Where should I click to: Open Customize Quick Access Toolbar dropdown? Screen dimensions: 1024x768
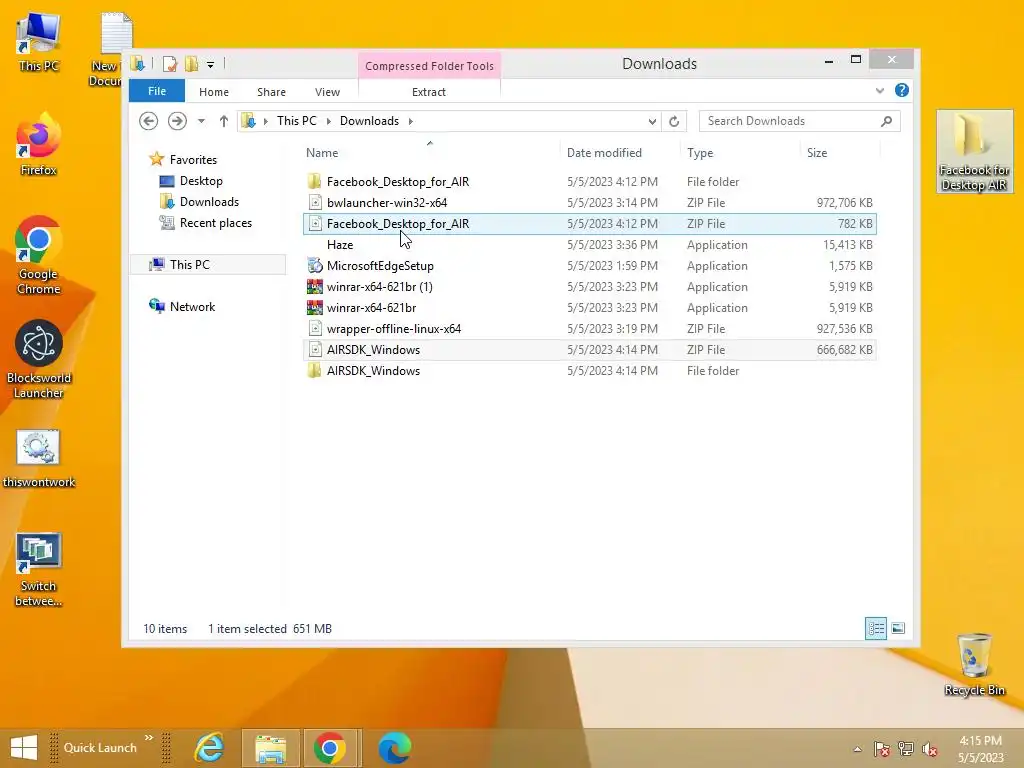[x=210, y=65]
